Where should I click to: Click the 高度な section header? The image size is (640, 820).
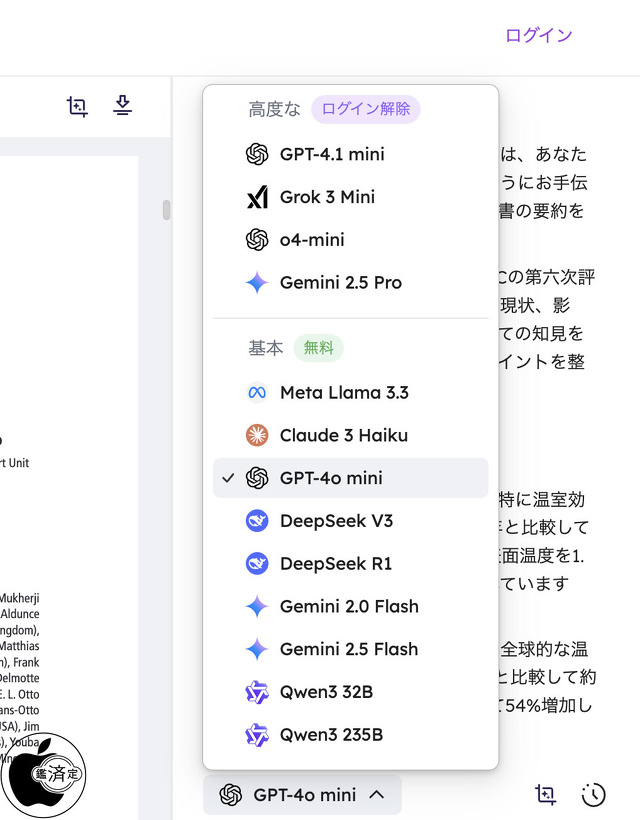pyautogui.click(x=275, y=109)
